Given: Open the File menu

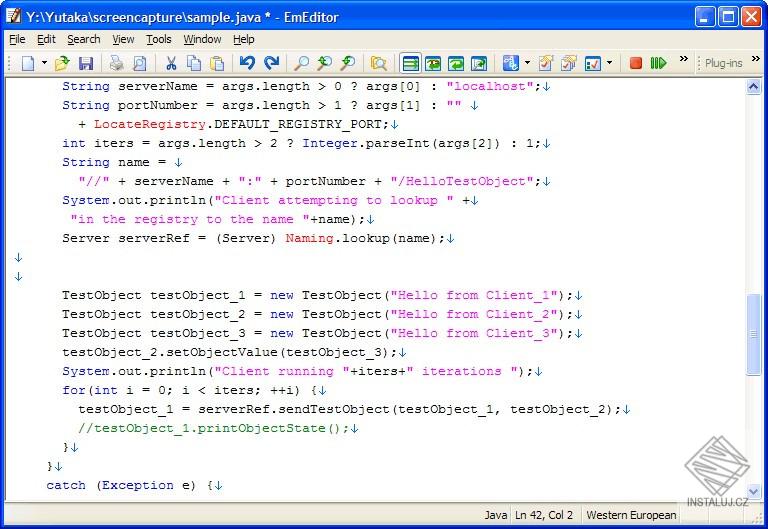Looking at the screenshot, I should (x=17, y=39).
